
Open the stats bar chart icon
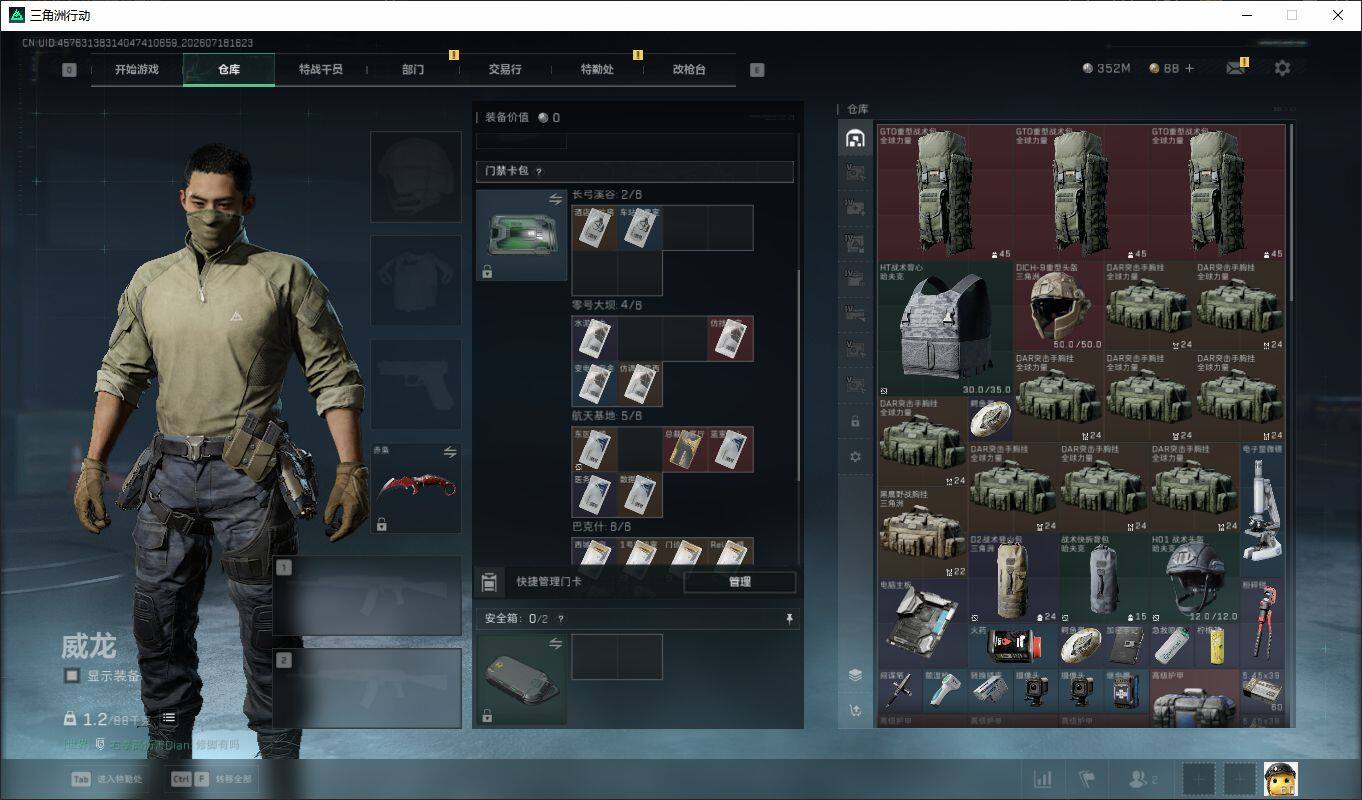1042,778
